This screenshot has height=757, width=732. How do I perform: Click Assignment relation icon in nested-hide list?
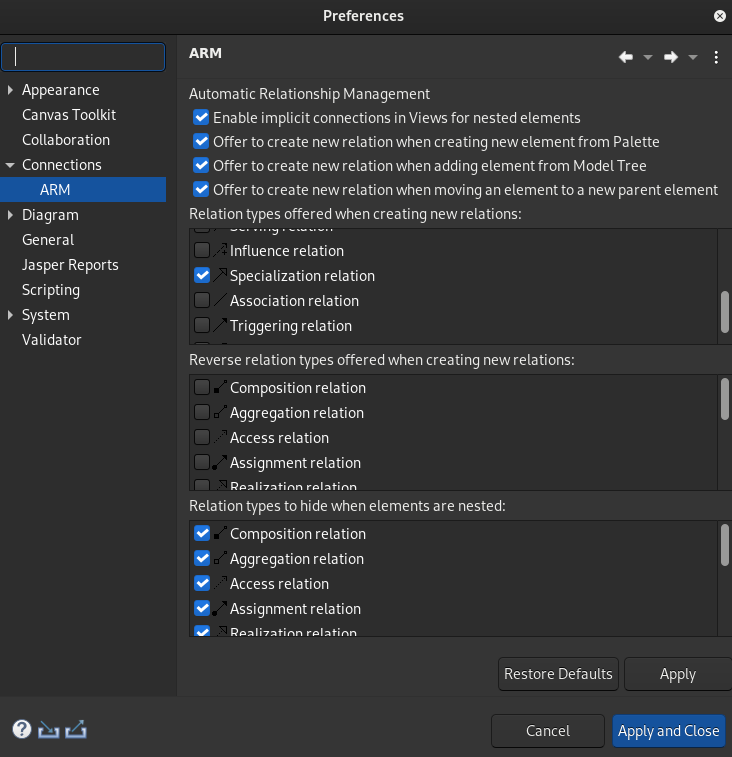(220, 608)
